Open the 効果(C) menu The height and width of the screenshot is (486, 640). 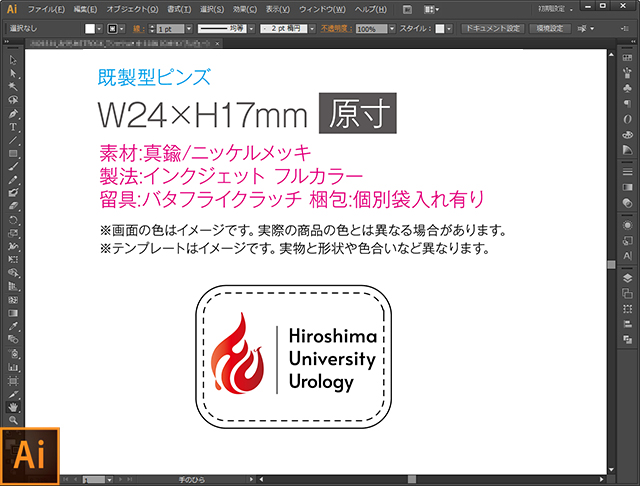(245, 9)
